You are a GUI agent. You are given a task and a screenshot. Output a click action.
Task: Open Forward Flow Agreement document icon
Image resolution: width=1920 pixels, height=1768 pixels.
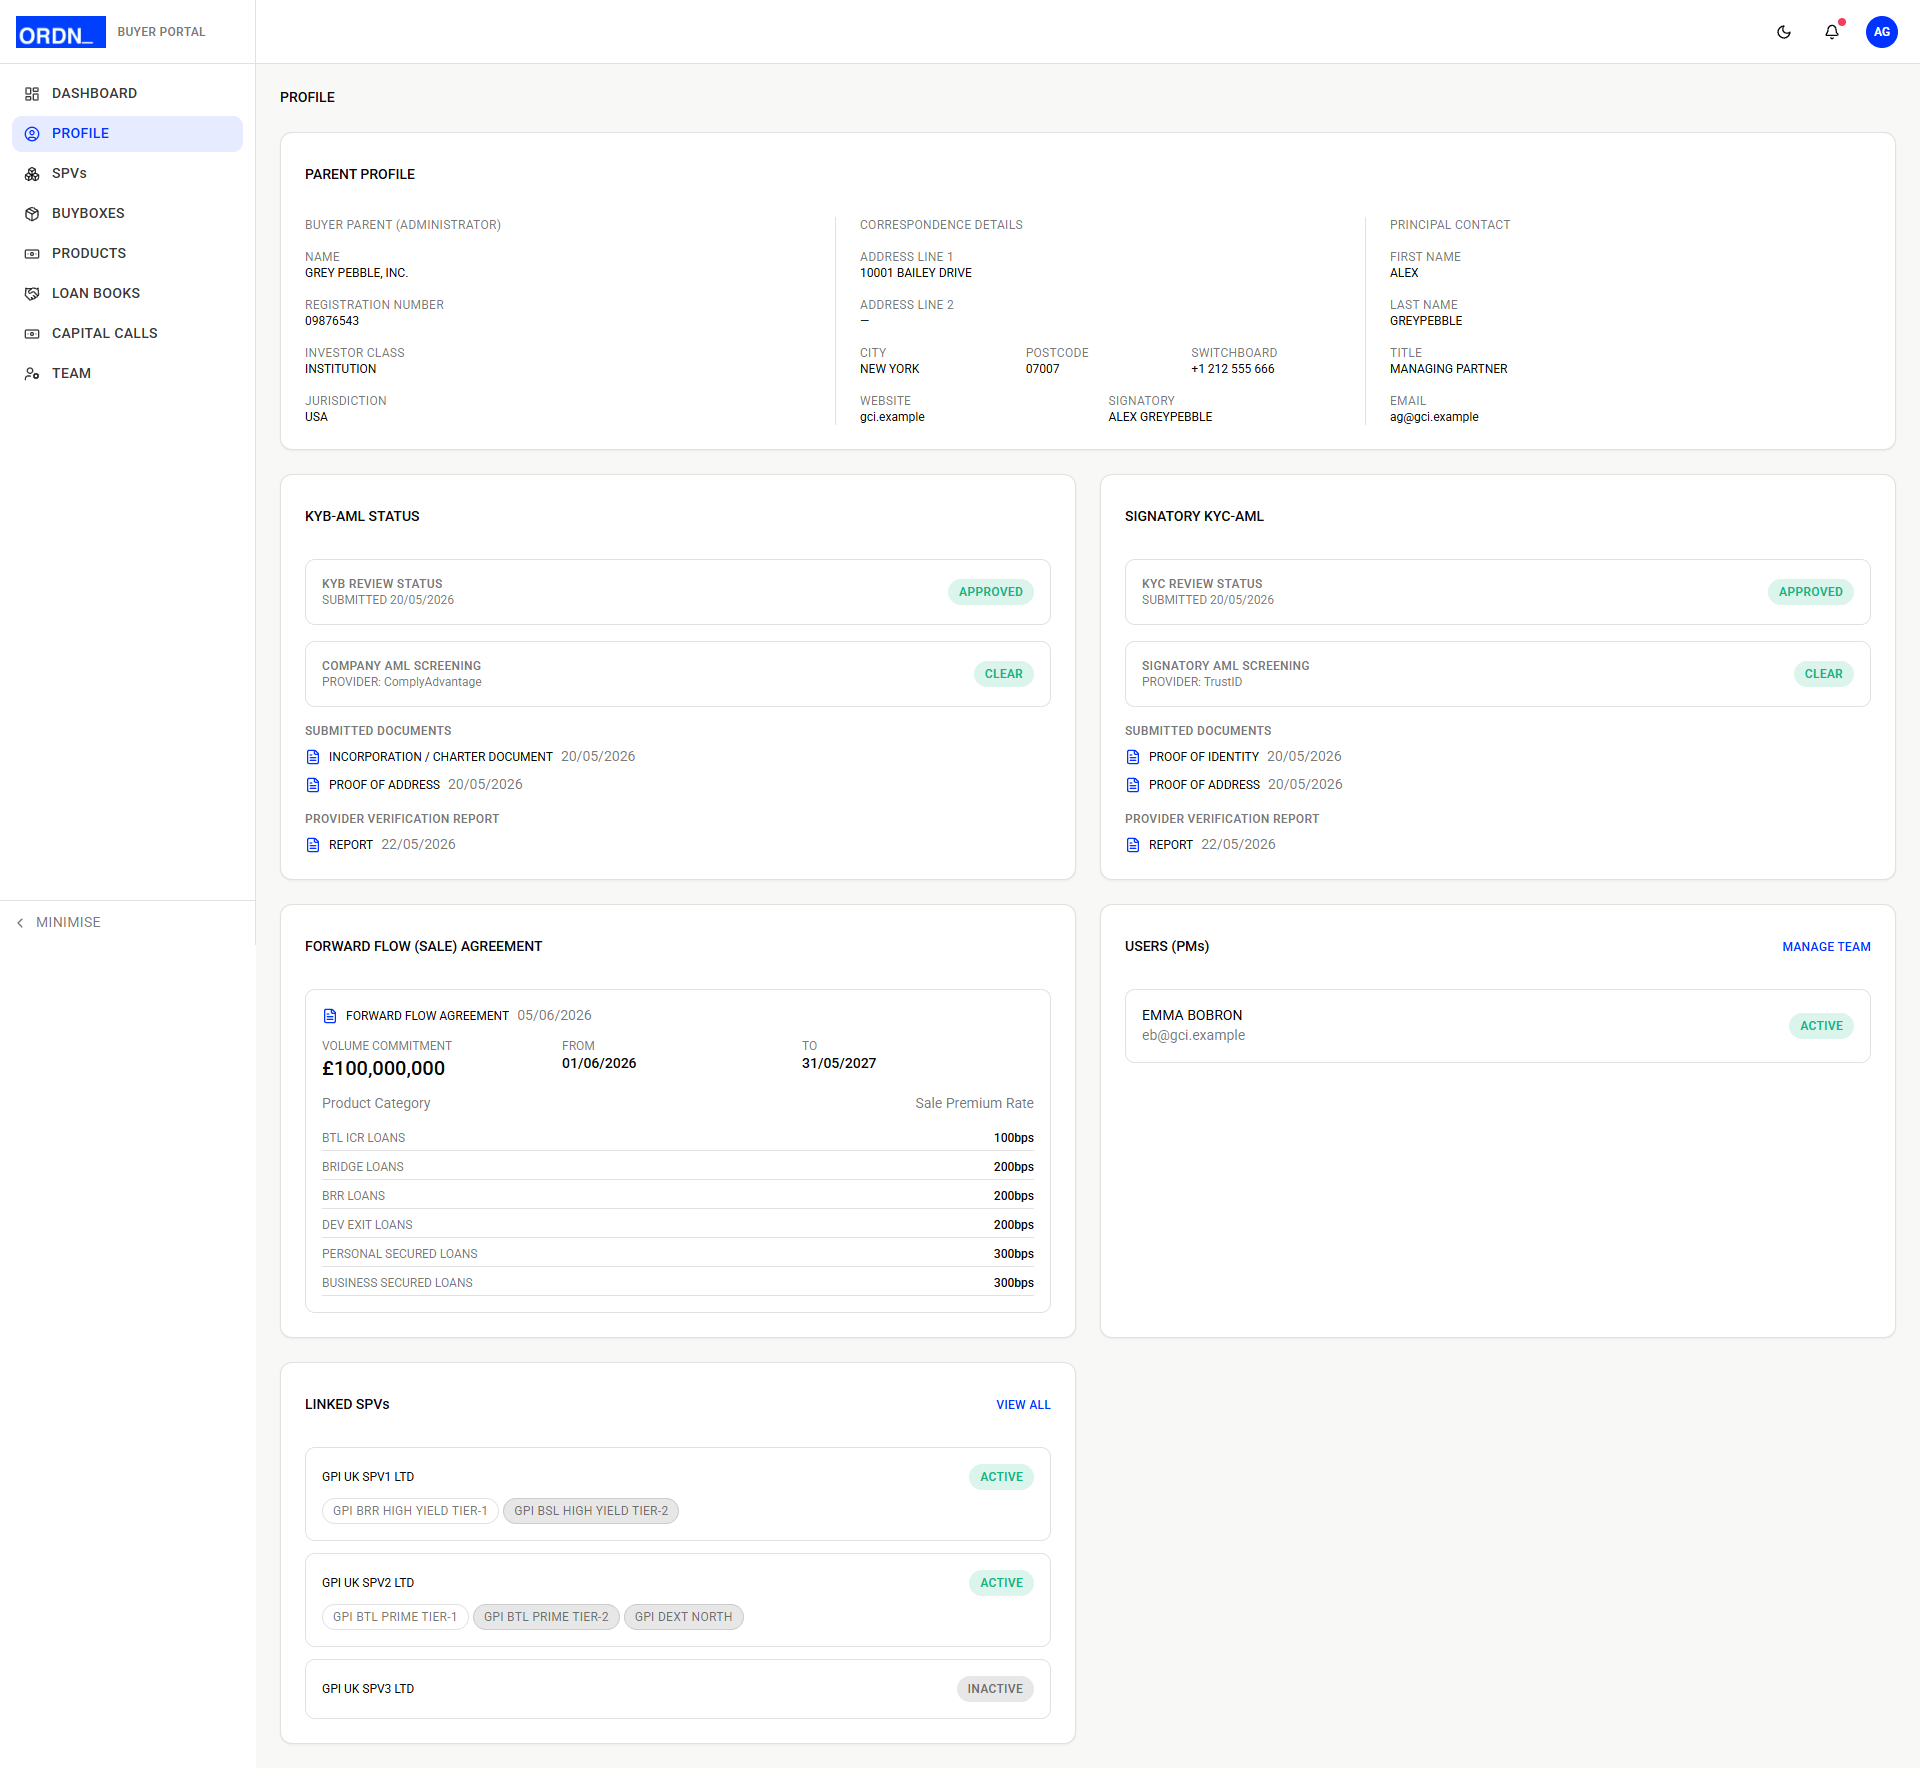coord(330,1016)
